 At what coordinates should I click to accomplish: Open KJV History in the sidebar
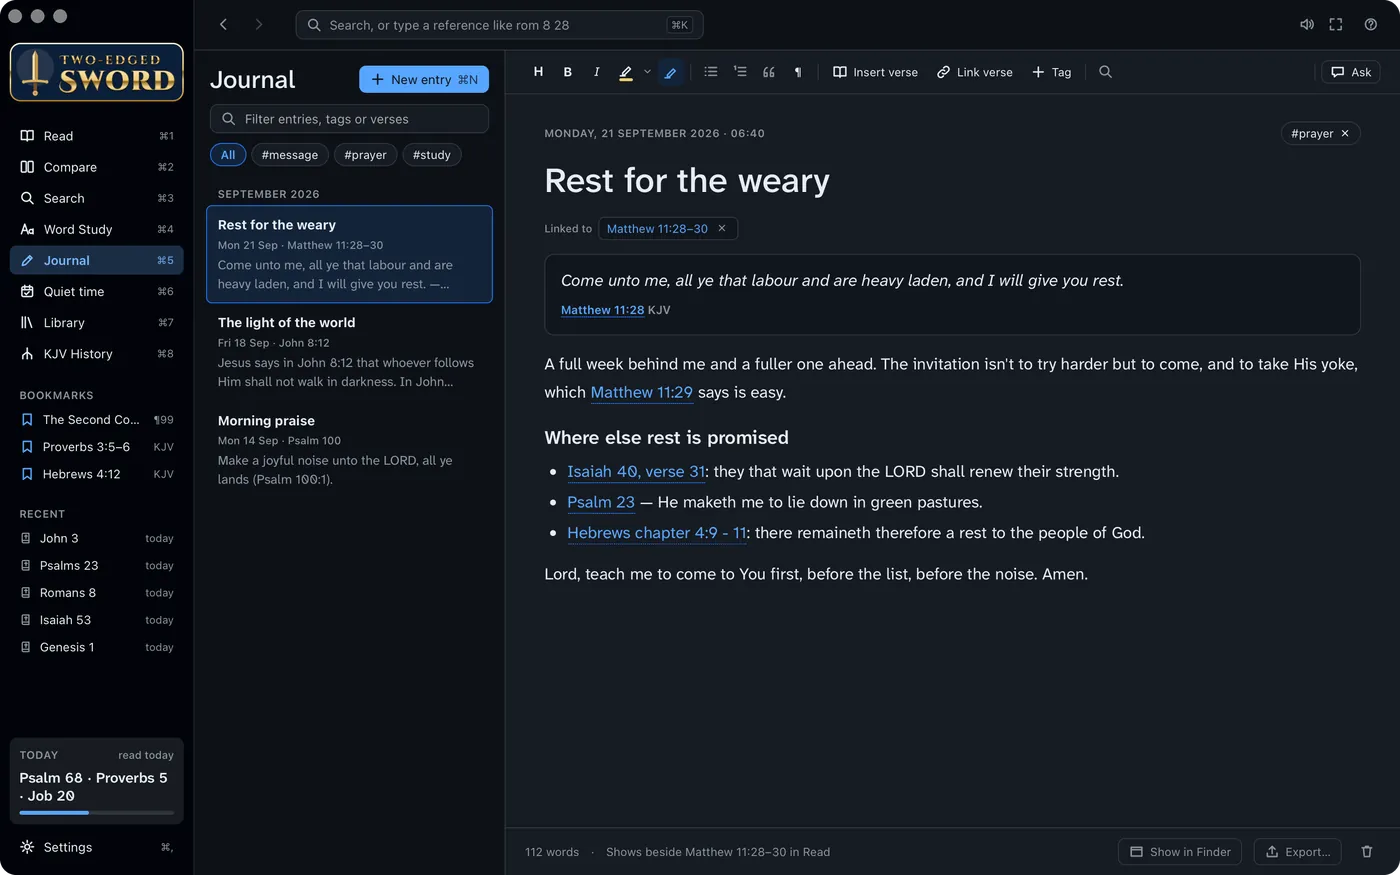[x=97, y=354]
